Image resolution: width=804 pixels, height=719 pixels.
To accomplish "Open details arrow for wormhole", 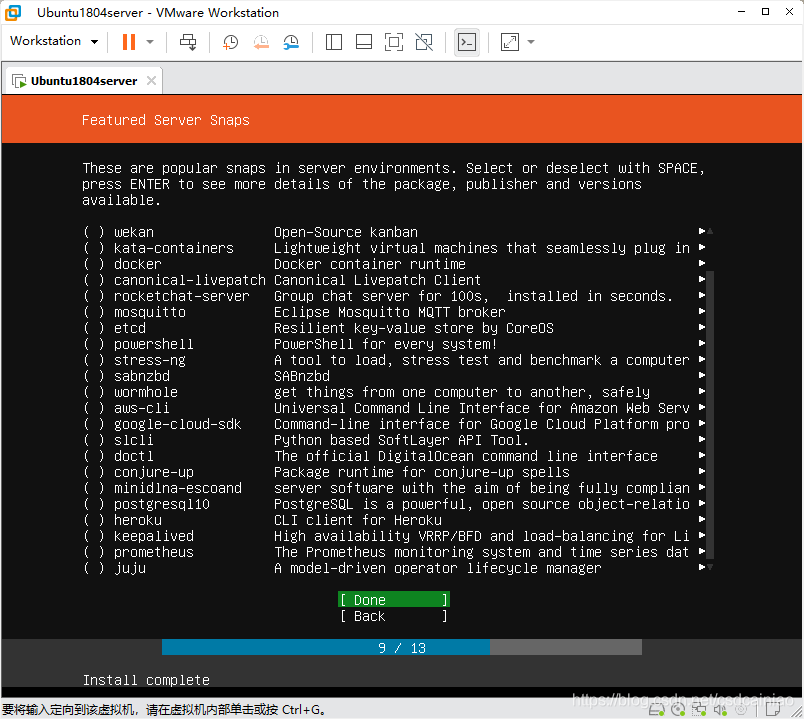I will click(702, 391).
